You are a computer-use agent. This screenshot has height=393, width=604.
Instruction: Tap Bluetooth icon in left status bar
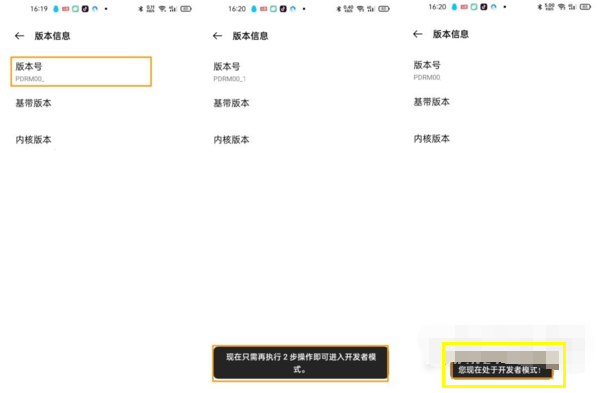[x=141, y=9]
